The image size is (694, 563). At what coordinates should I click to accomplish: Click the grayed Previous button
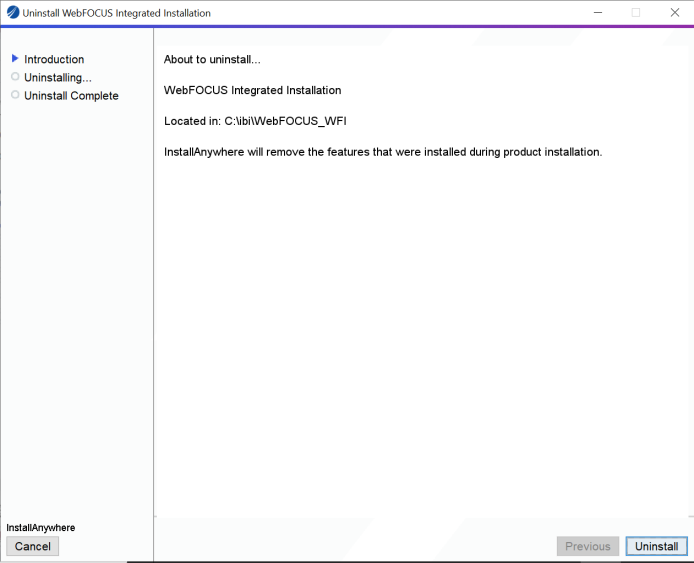click(587, 546)
